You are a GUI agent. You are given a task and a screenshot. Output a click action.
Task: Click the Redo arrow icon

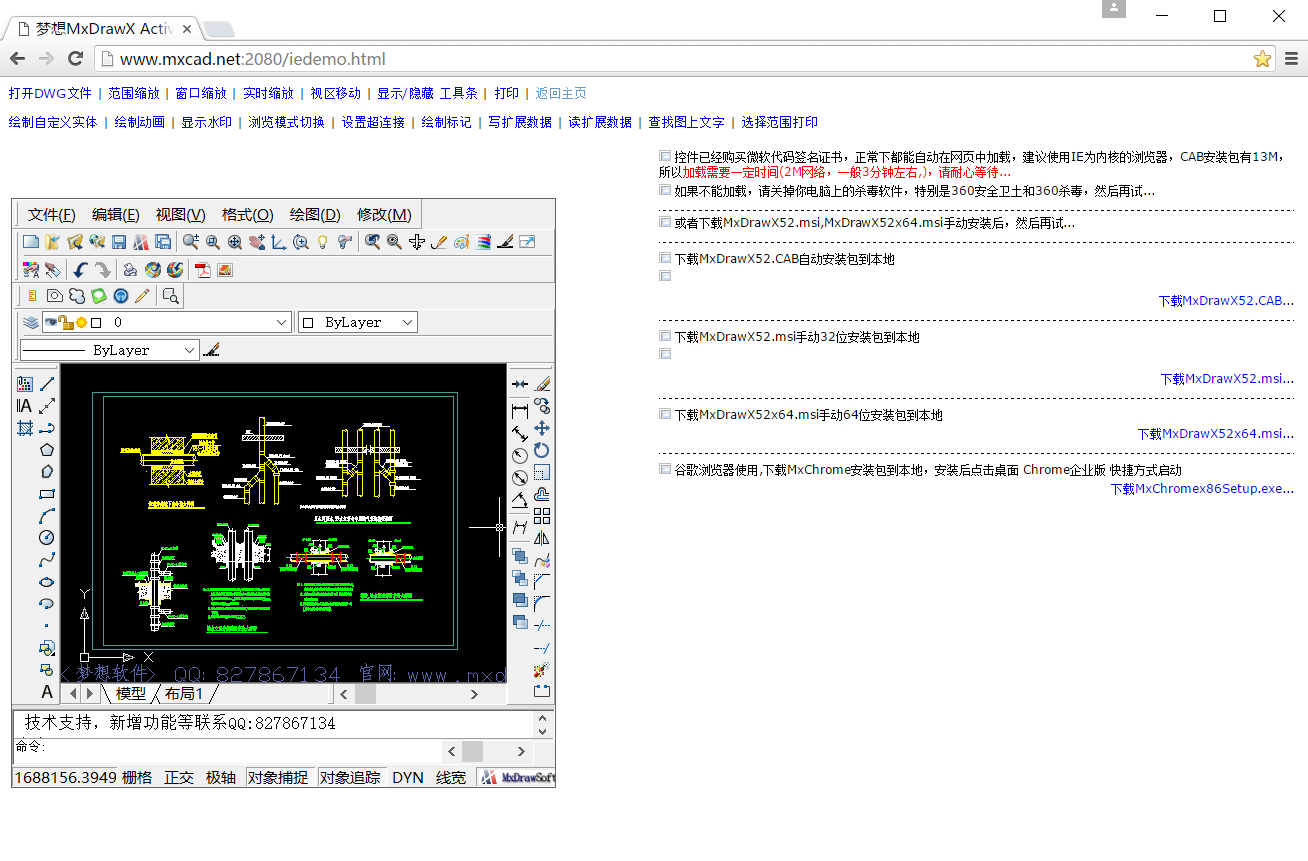click(102, 270)
